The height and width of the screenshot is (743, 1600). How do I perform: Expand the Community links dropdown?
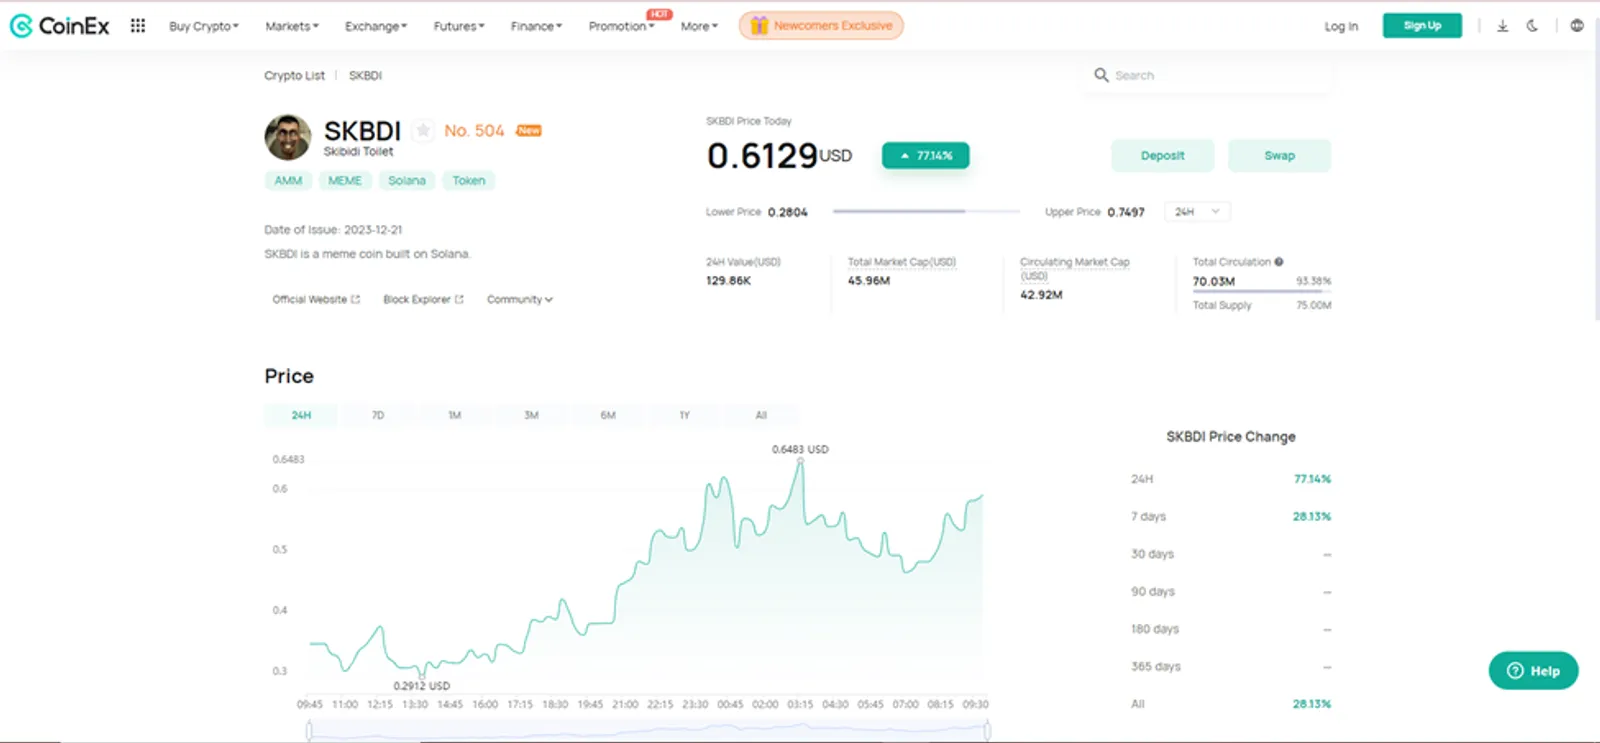tap(519, 299)
